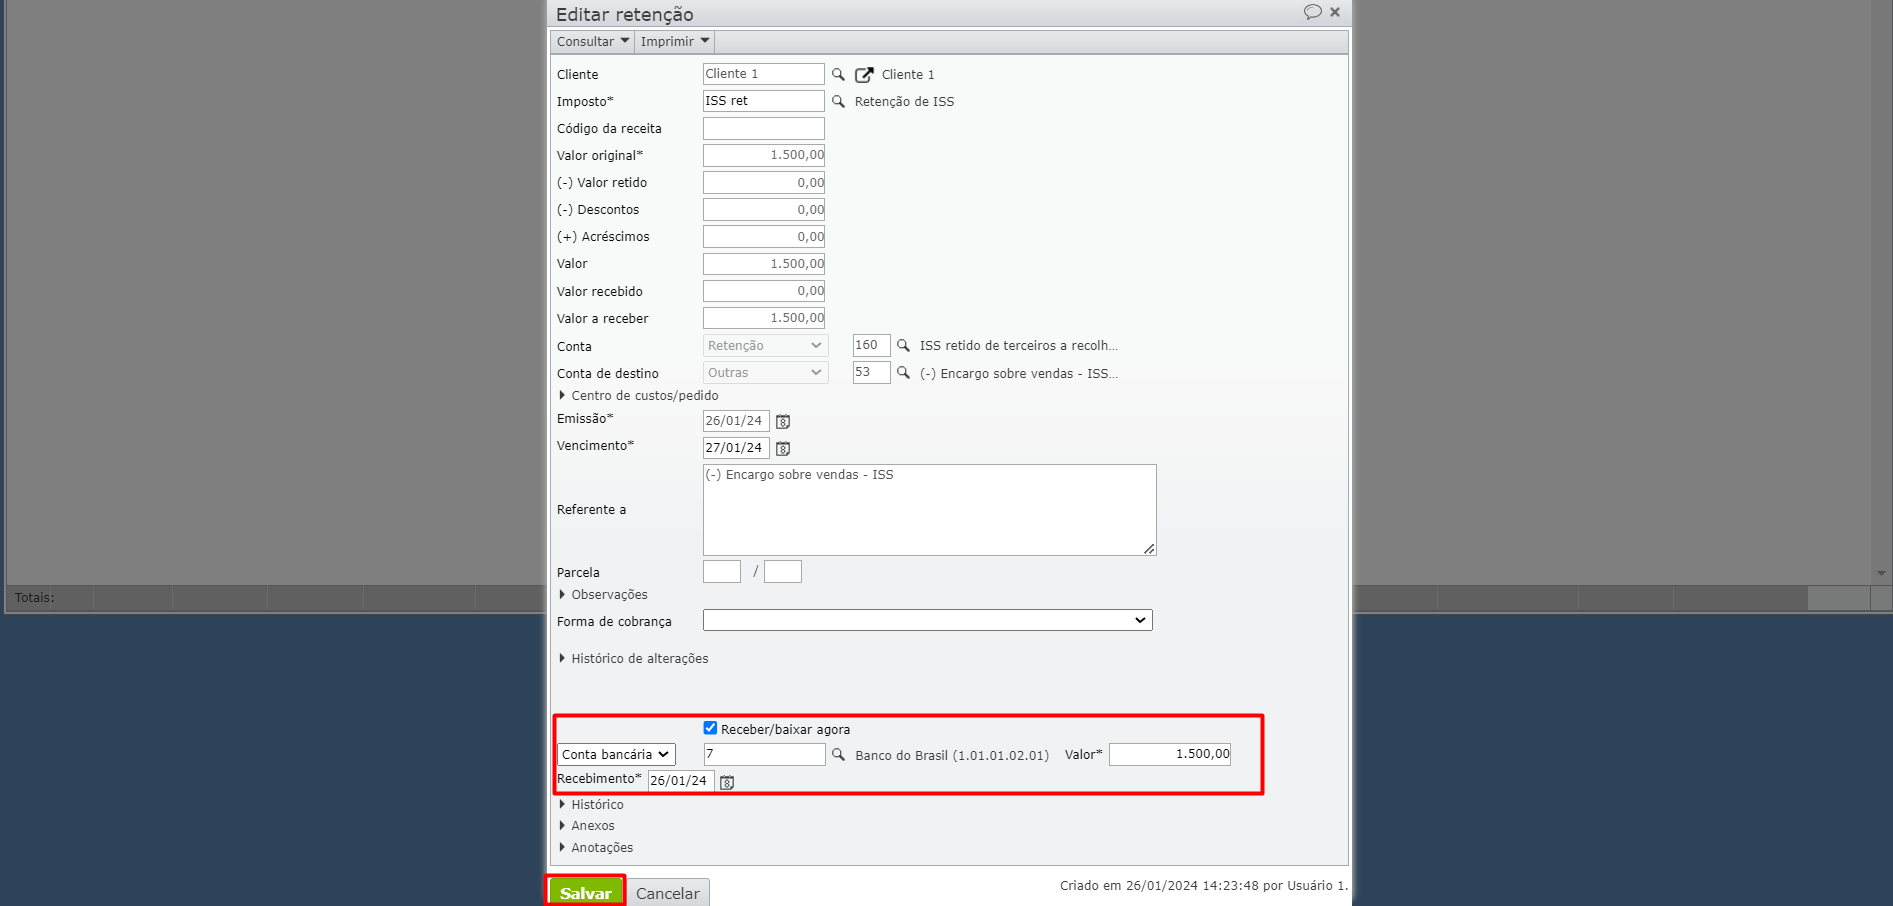Click the Cancelar button
The height and width of the screenshot is (906, 1893).
(668, 892)
